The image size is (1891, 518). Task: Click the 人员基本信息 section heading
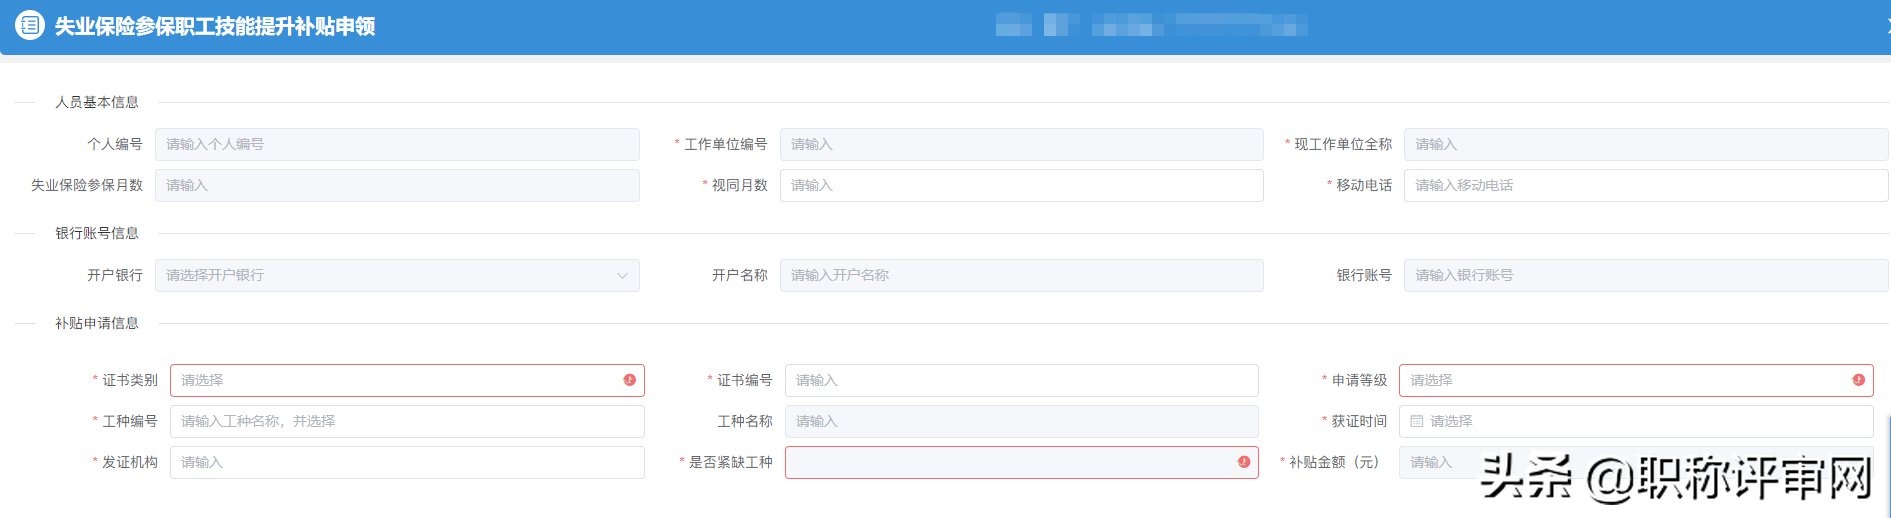[x=97, y=102]
